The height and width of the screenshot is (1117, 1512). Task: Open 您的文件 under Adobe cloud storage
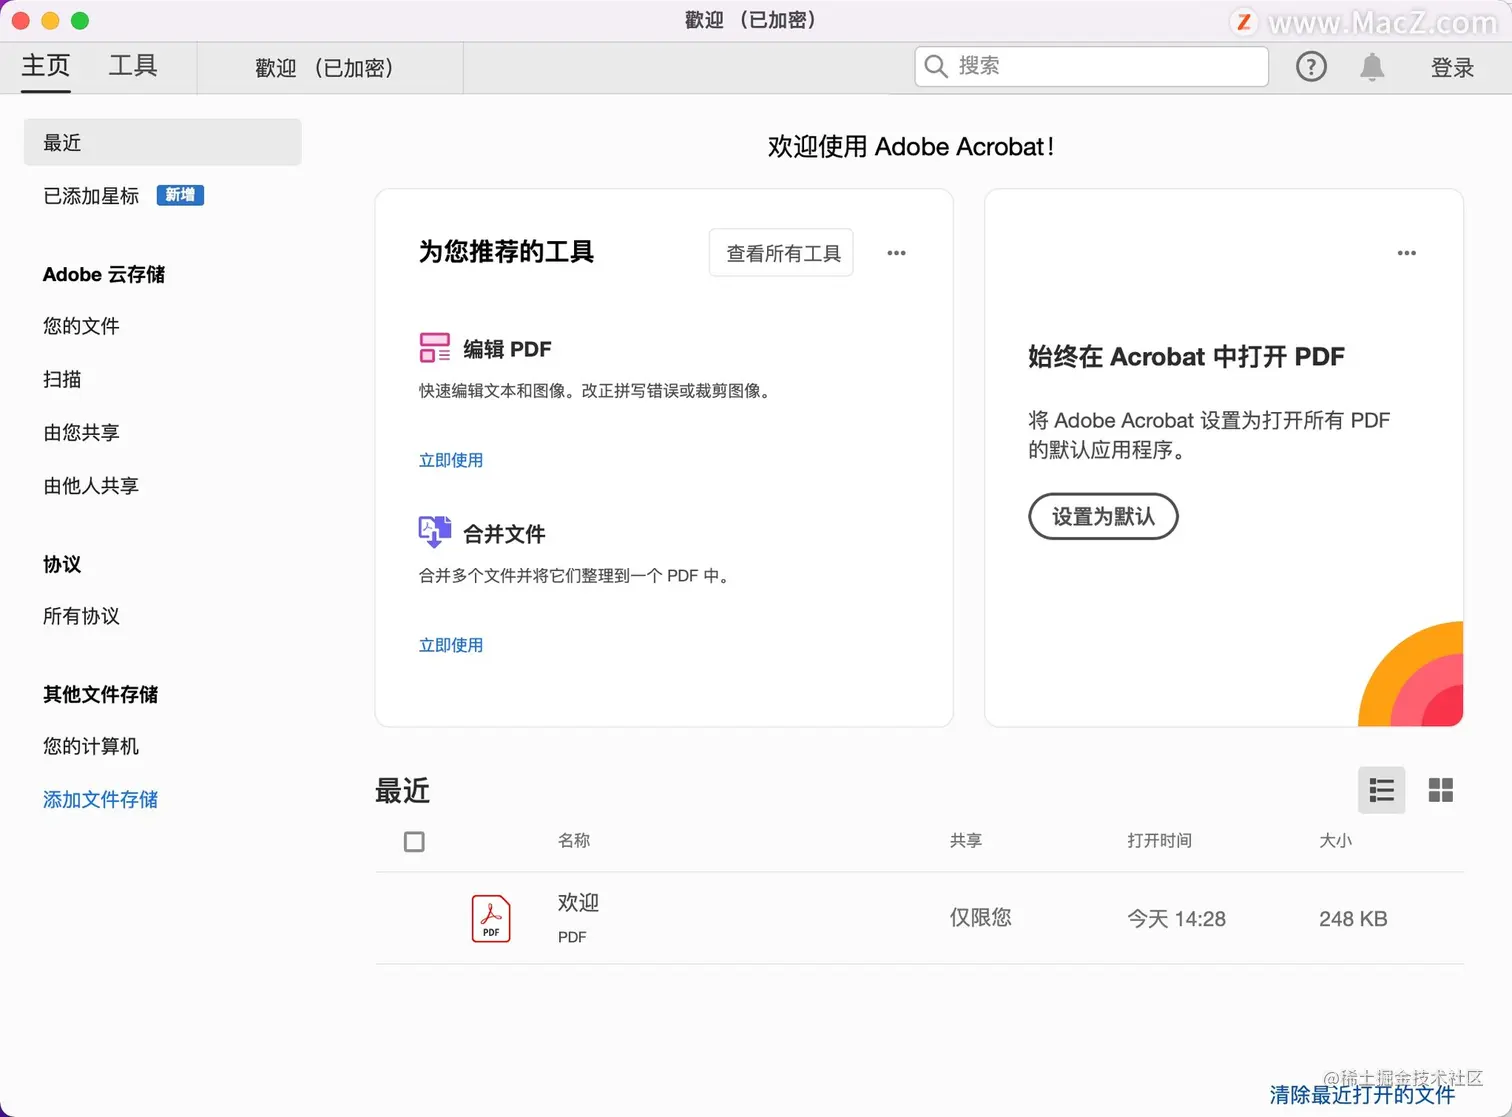click(x=81, y=326)
